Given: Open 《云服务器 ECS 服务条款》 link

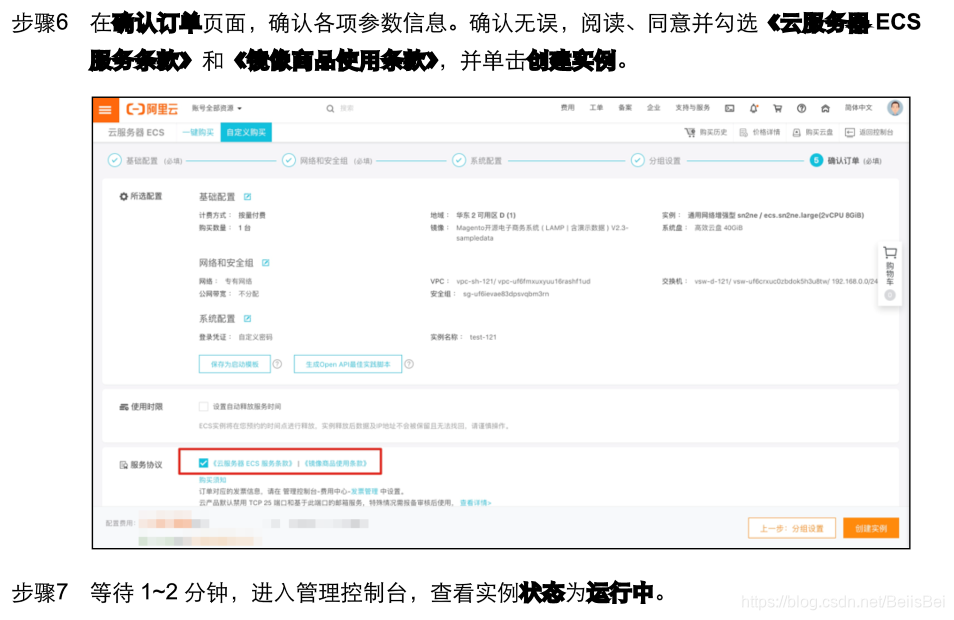Looking at the screenshot, I should (x=252, y=463).
